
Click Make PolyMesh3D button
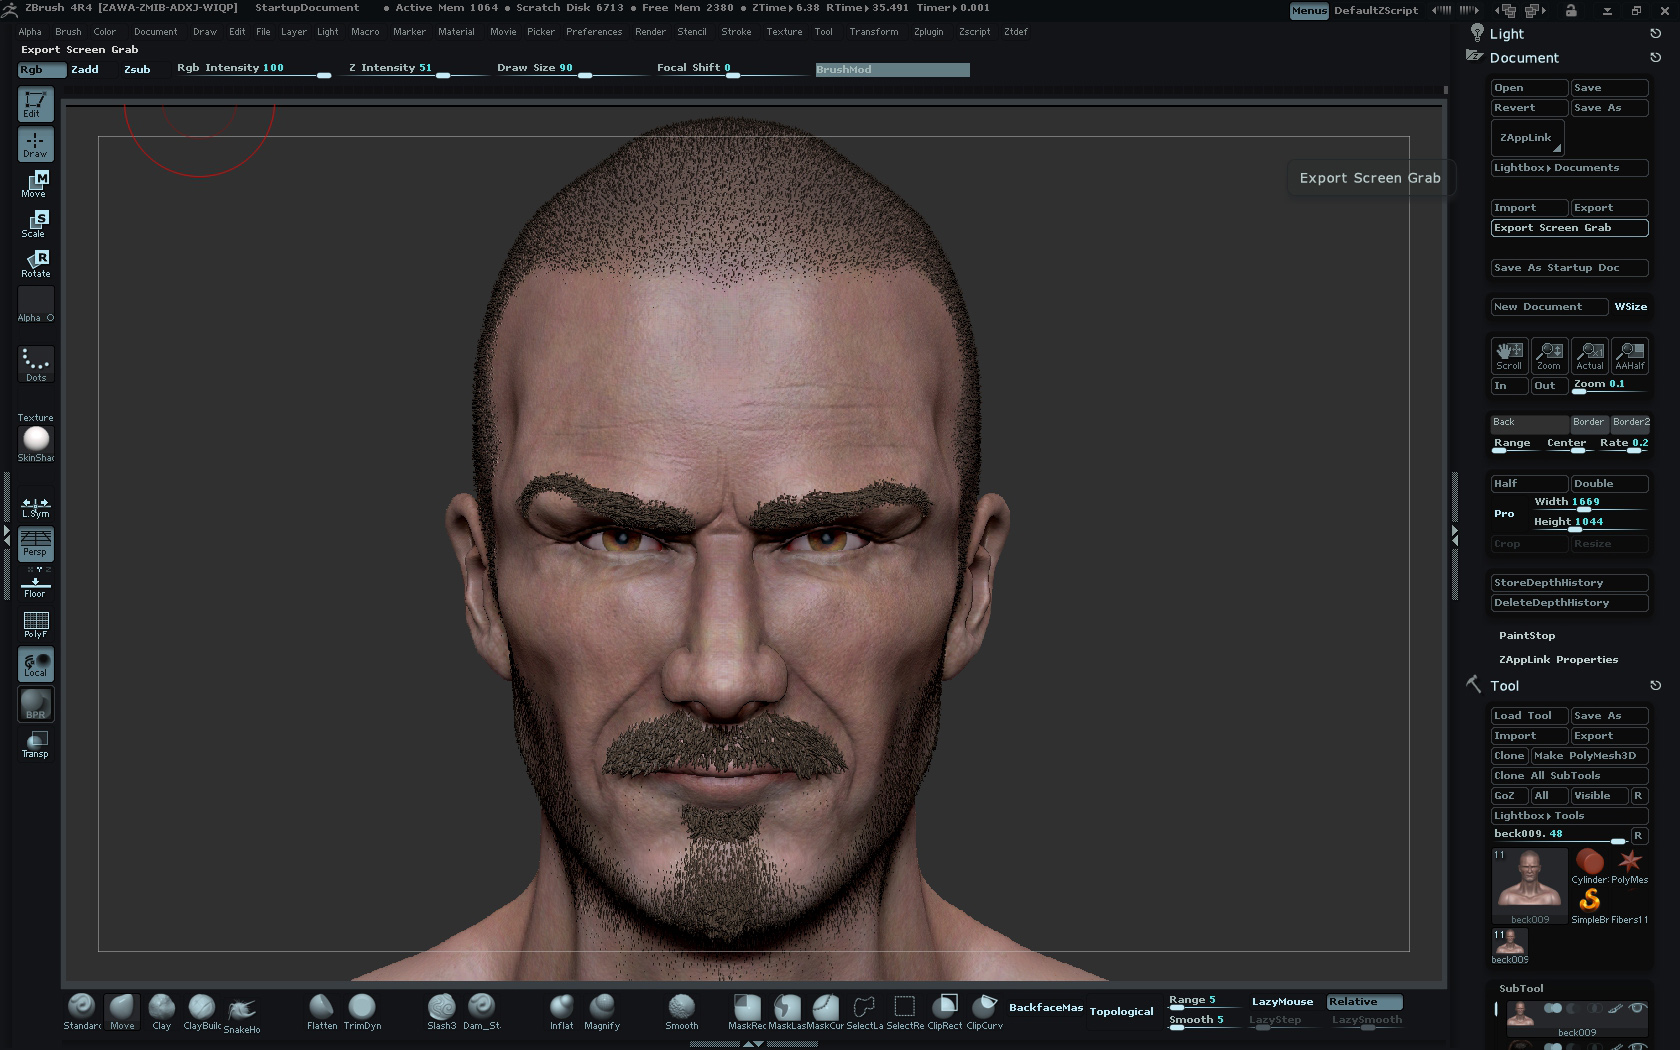1589,756
